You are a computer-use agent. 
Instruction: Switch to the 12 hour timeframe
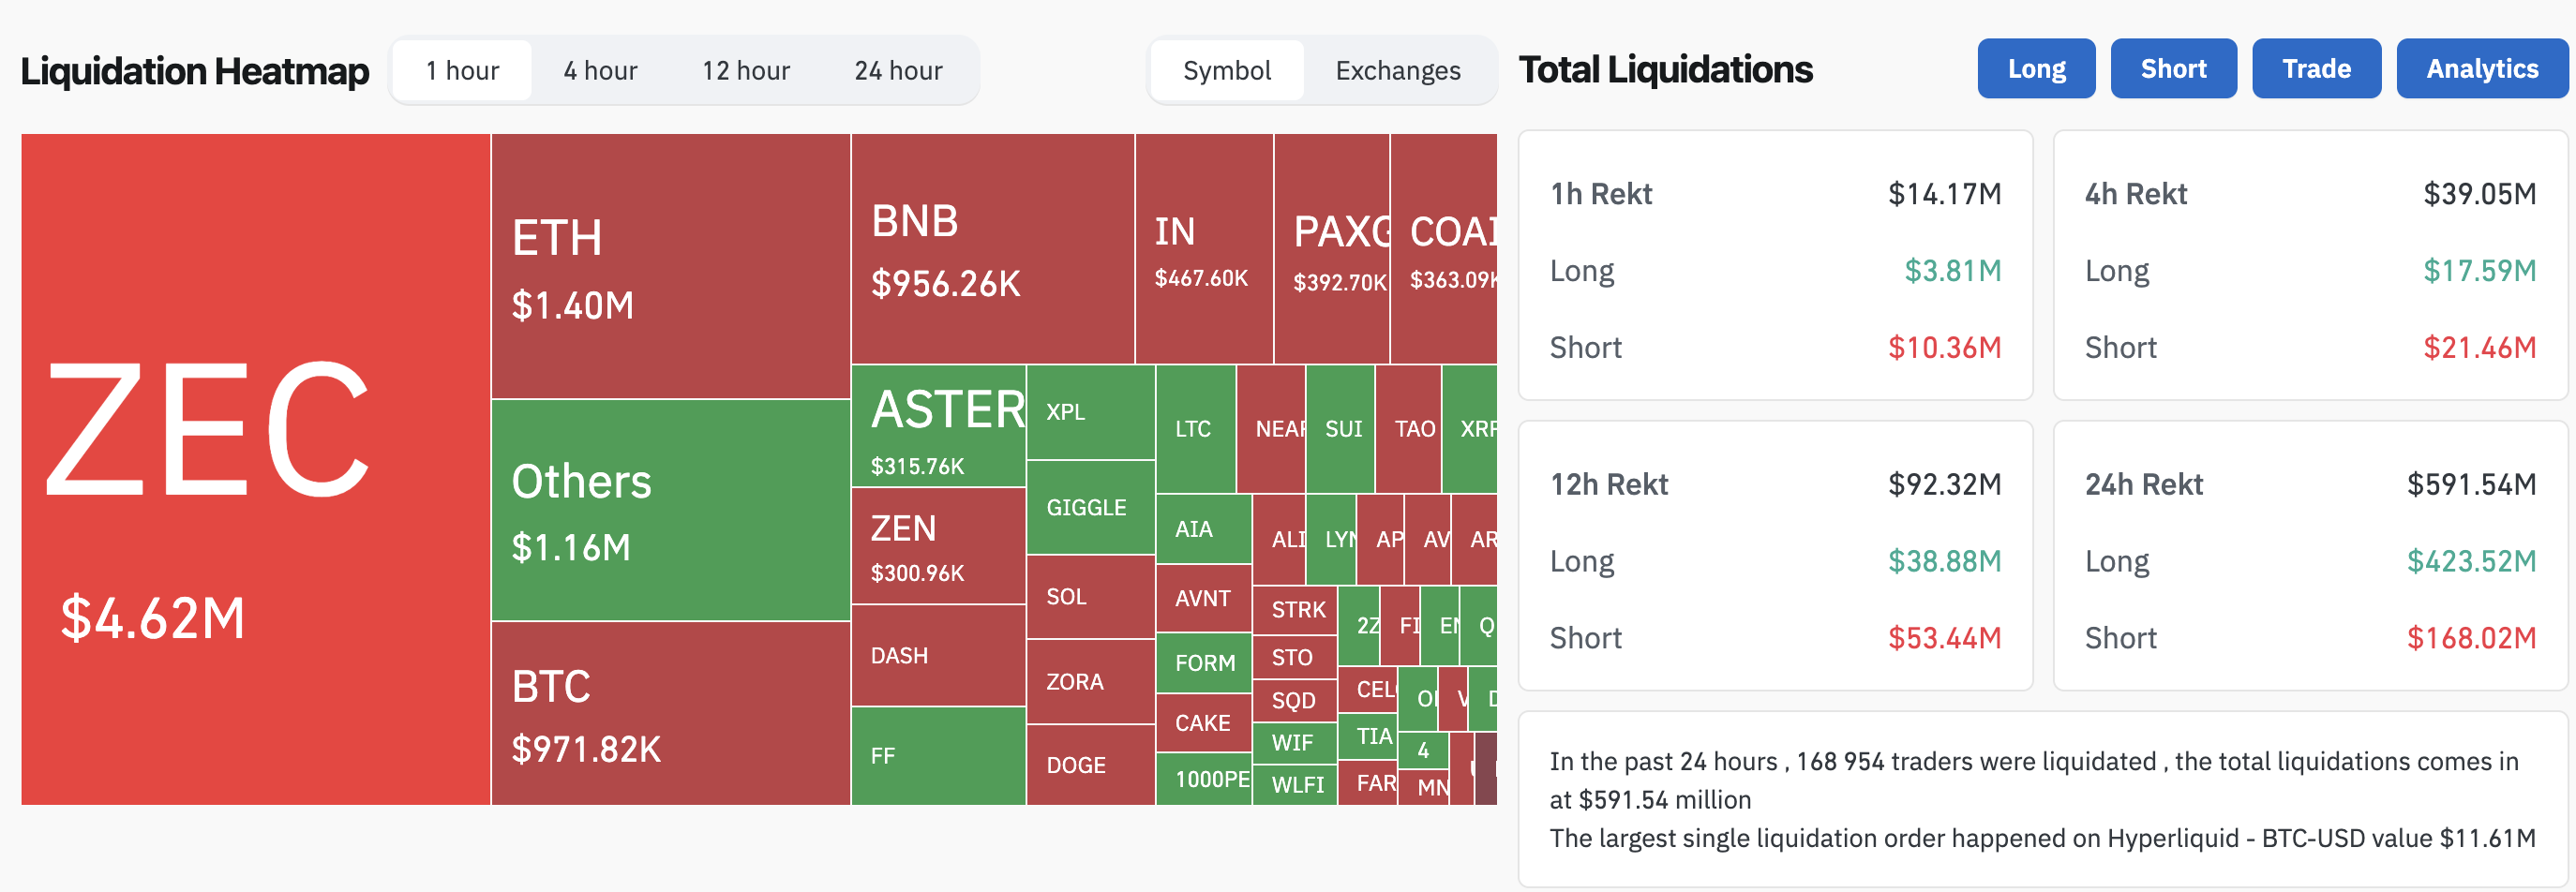tap(746, 70)
